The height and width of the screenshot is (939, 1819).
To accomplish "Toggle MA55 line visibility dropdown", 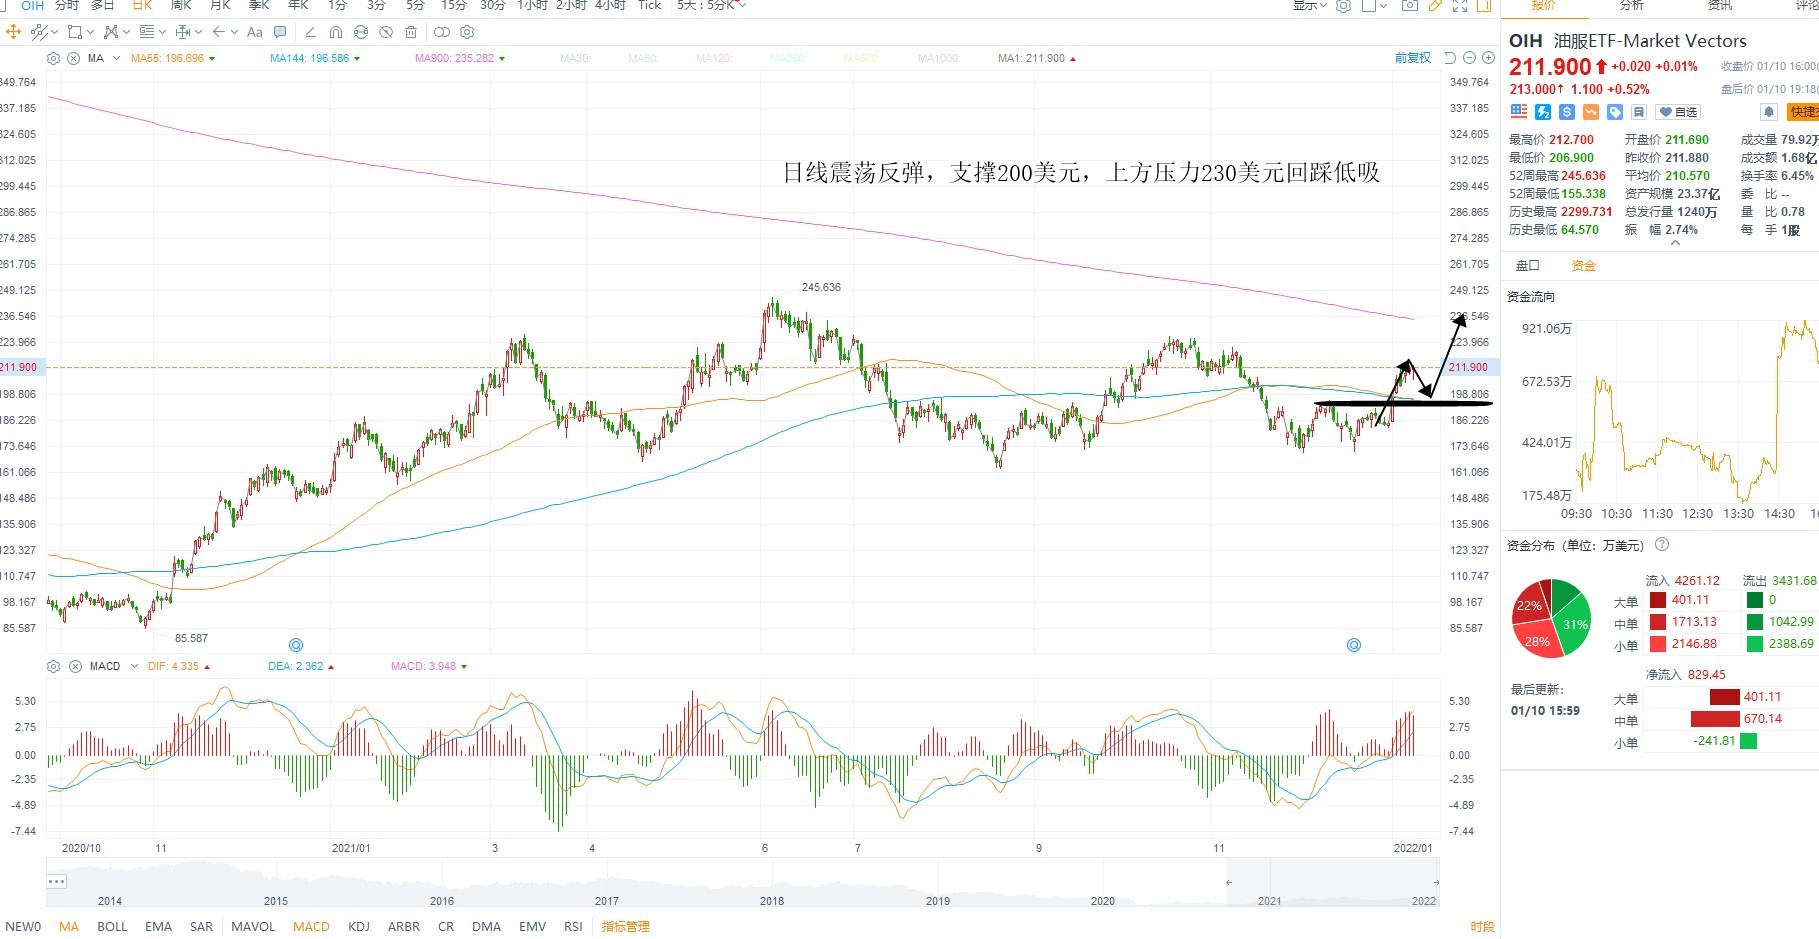I will (212, 59).
